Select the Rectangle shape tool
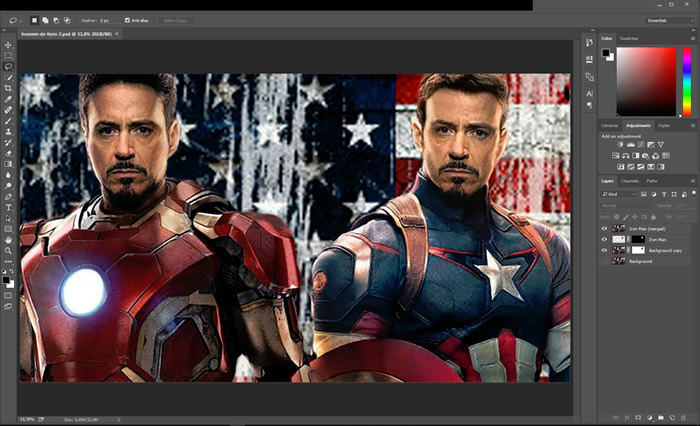Screen dimensions: 700x426 click(x=8, y=229)
